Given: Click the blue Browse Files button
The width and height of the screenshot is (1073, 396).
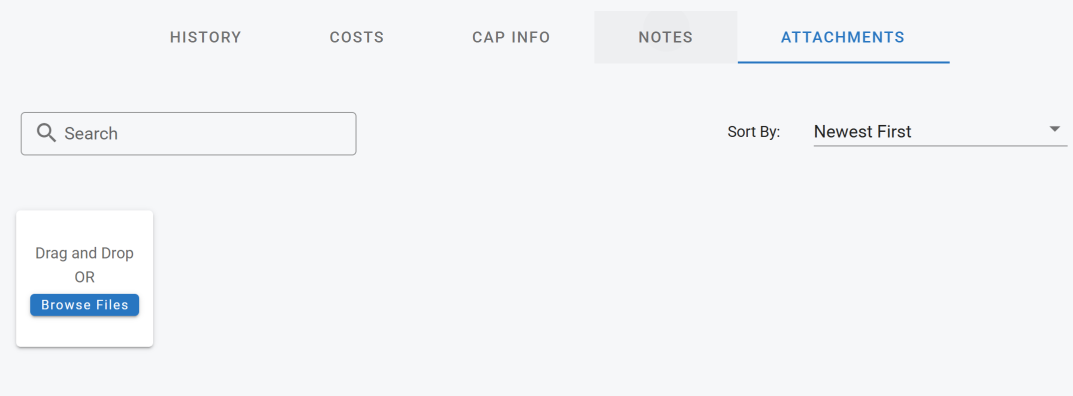Looking at the screenshot, I should click(x=85, y=305).
